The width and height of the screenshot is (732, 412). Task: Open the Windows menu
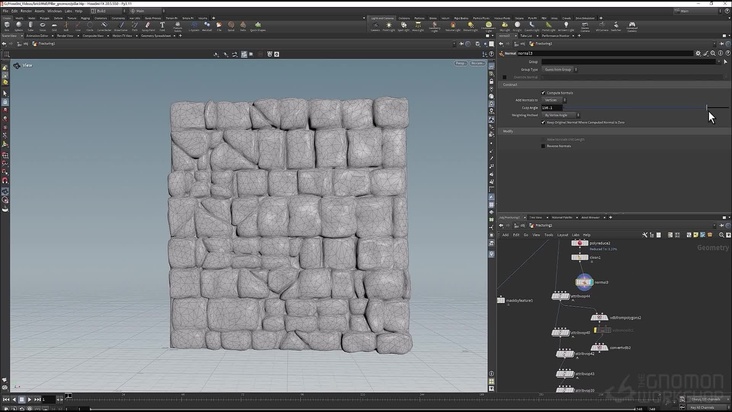pyautogui.click(x=54, y=11)
